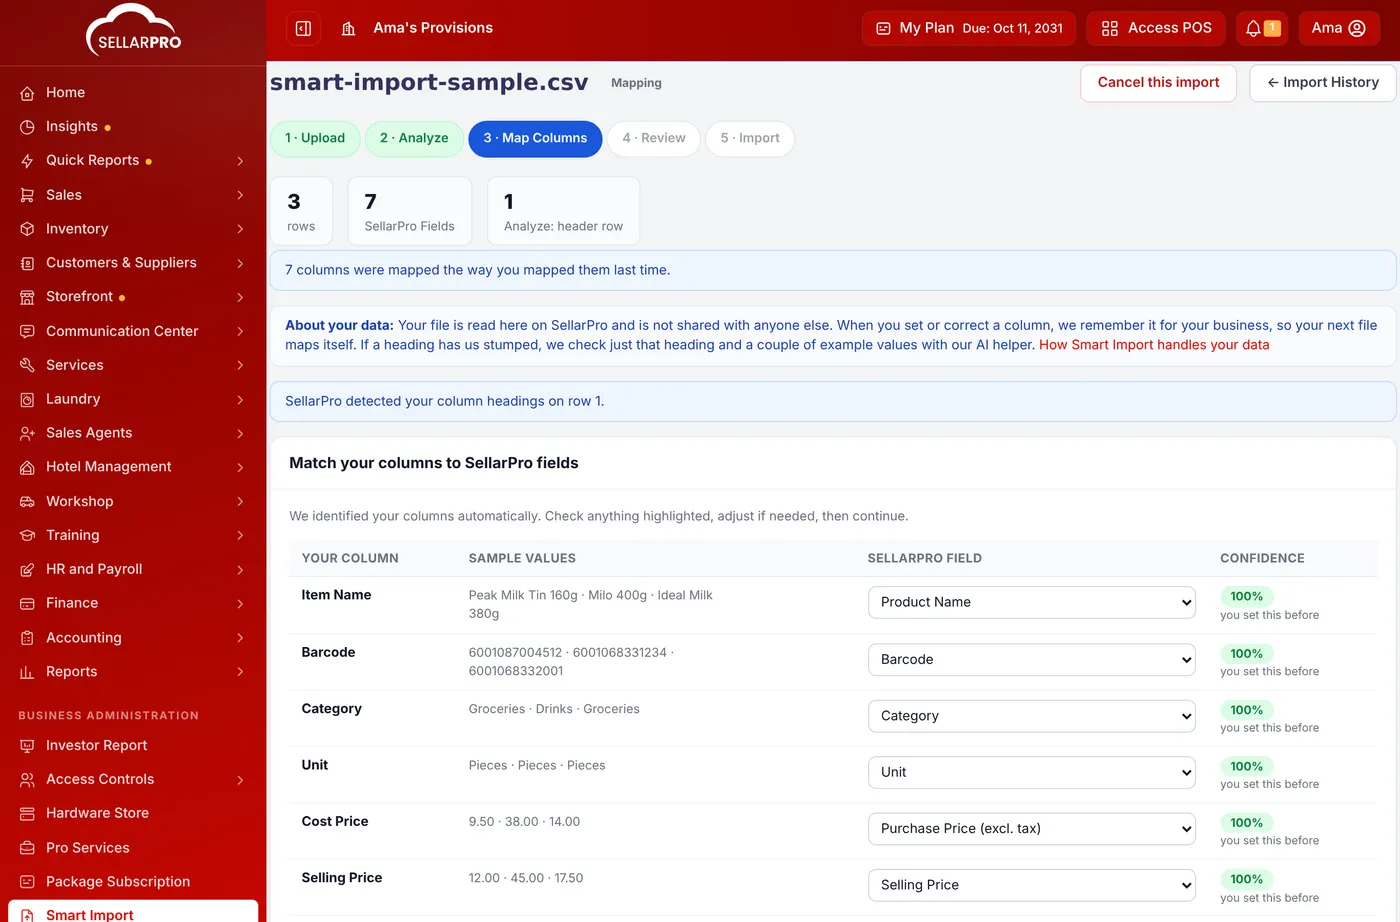Click Cancel this import button

tap(1158, 83)
